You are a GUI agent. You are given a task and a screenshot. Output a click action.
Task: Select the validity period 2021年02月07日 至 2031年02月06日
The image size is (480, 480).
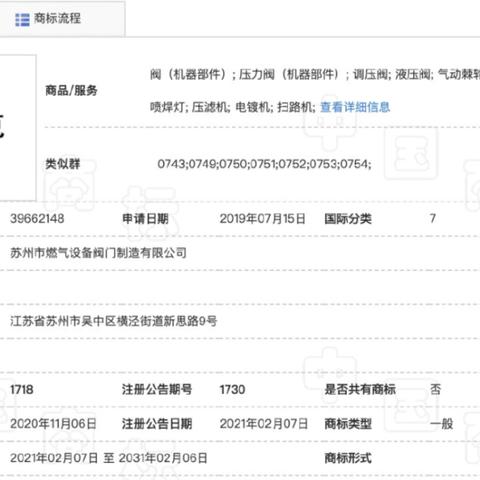coord(109,458)
